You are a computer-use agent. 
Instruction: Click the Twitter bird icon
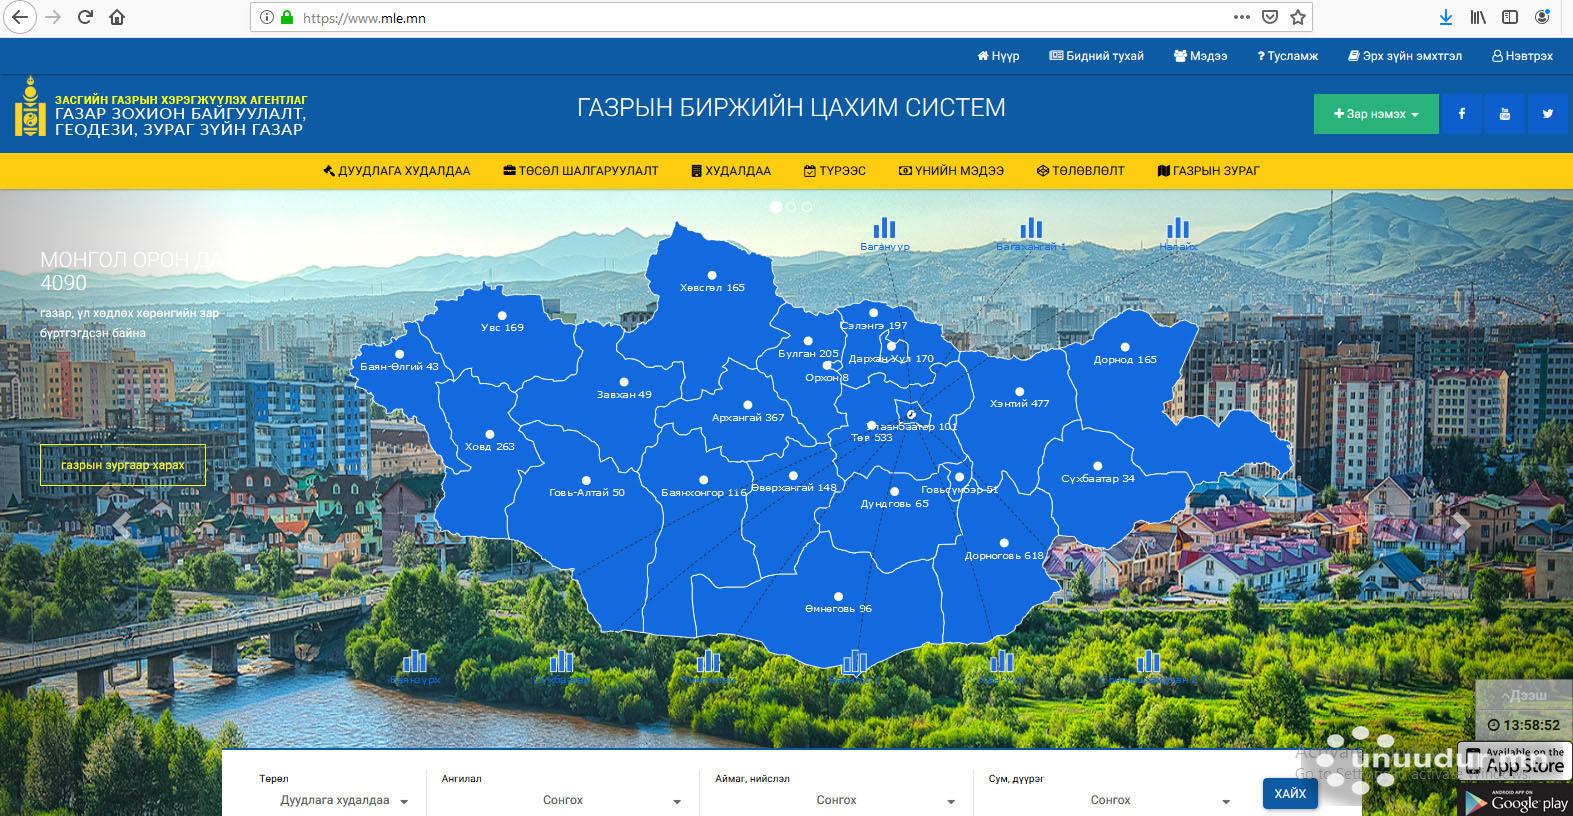click(1547, 114)
